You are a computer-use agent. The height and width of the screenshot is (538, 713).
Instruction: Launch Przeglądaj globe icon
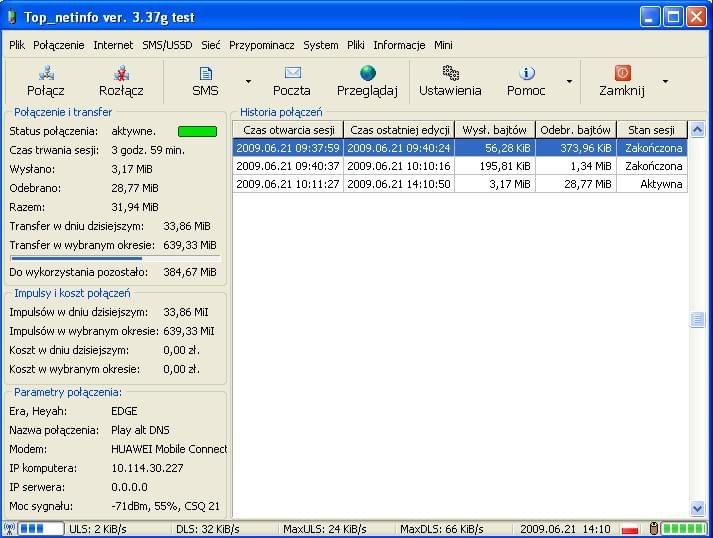pyautogui.click(x=367, y=73)
